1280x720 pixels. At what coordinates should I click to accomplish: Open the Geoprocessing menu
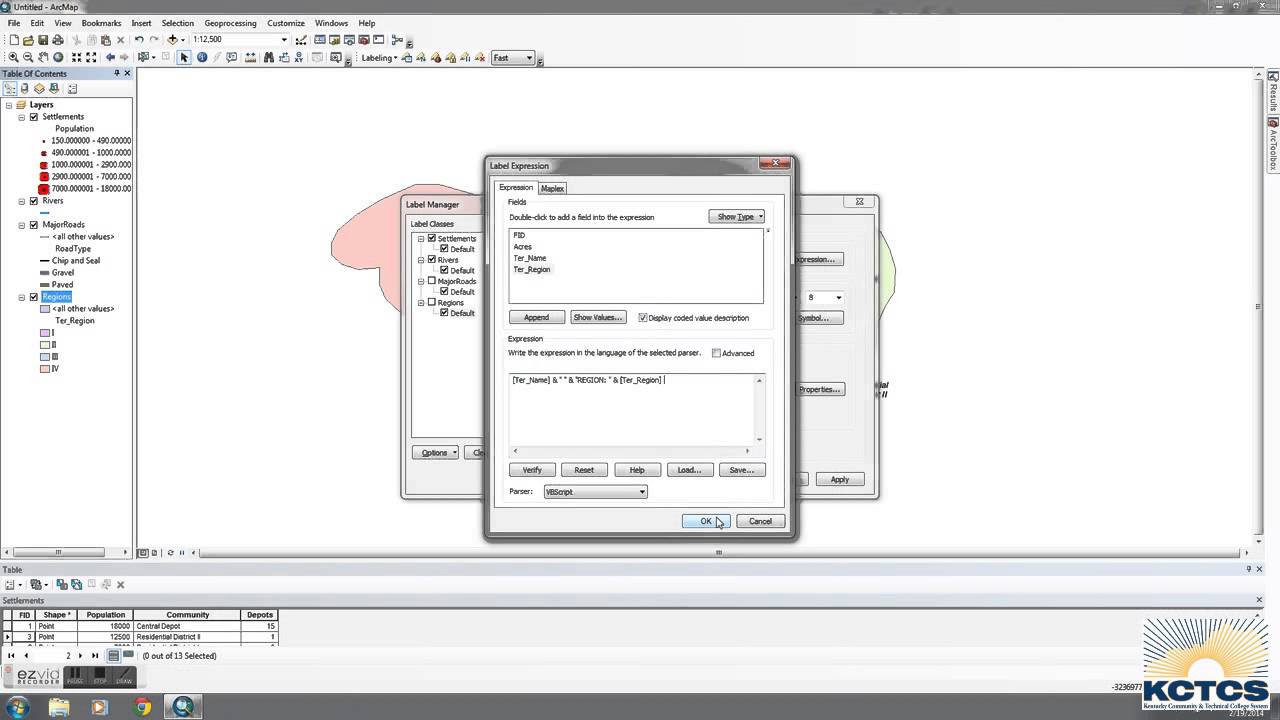coord(230,23)
